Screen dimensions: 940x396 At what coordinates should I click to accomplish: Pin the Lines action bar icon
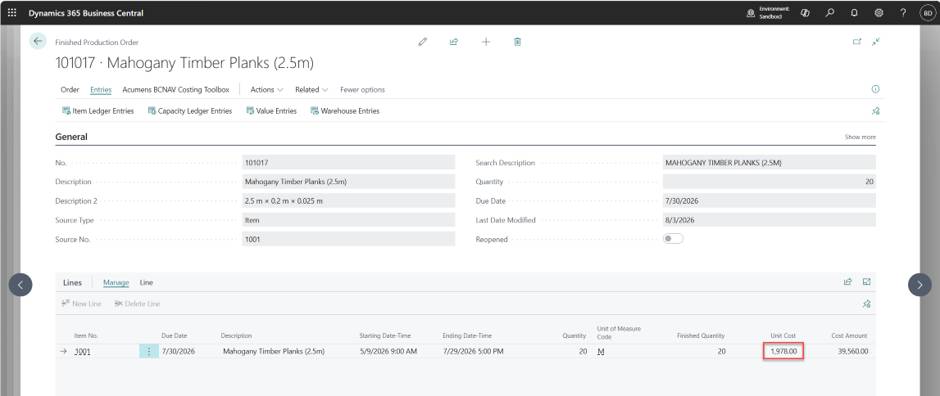pyautogui.click(x=866, y=304)
